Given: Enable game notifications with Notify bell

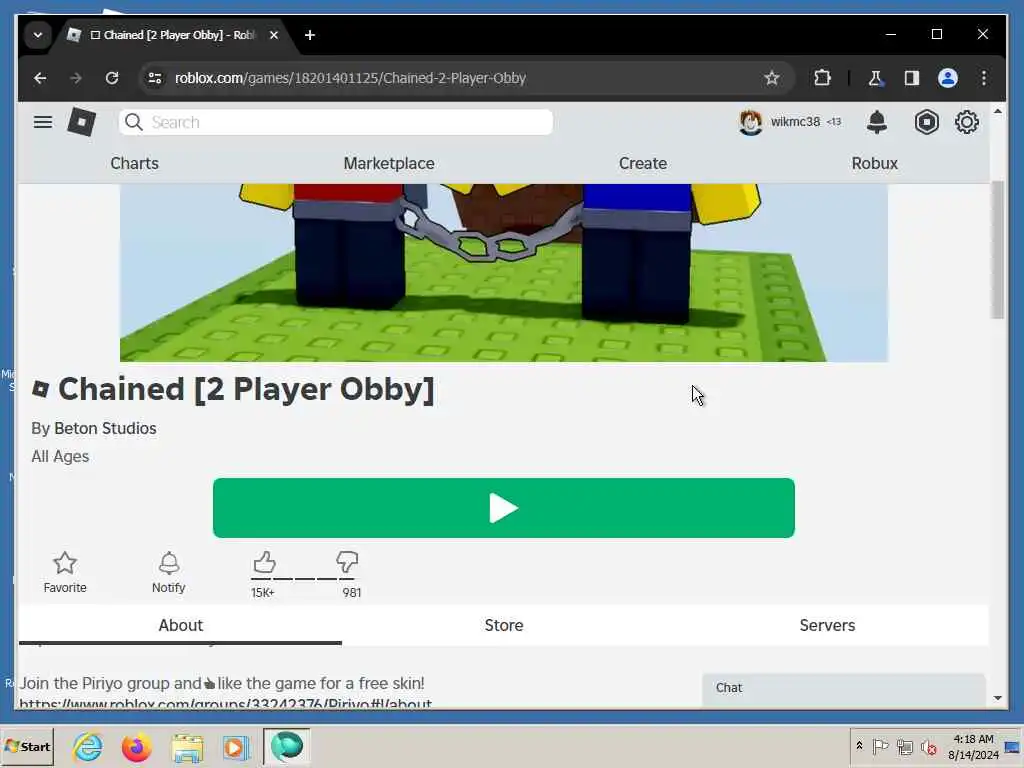Looking at the screenshot, I should tap(168, 572).
